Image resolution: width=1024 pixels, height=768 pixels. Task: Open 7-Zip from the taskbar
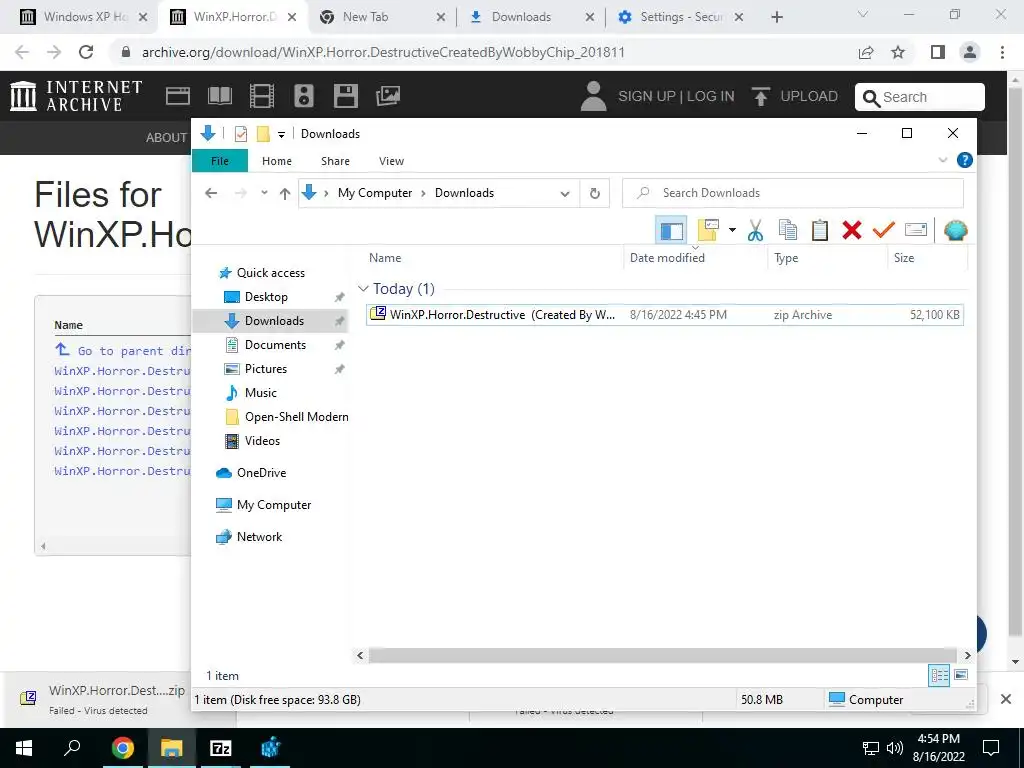pyautogui.click(x=221, y=748)
